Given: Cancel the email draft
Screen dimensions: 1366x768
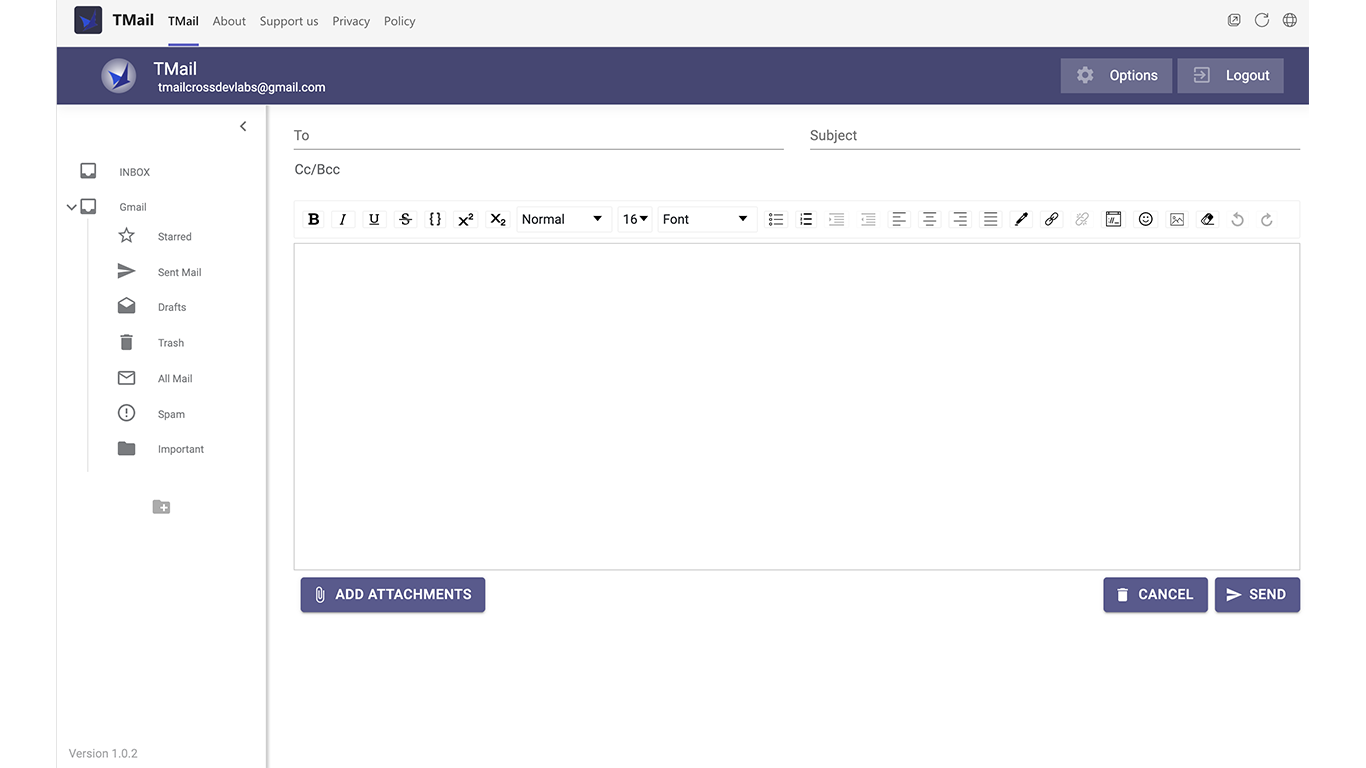Looking at the screenshot, I should click(1155, 594).
